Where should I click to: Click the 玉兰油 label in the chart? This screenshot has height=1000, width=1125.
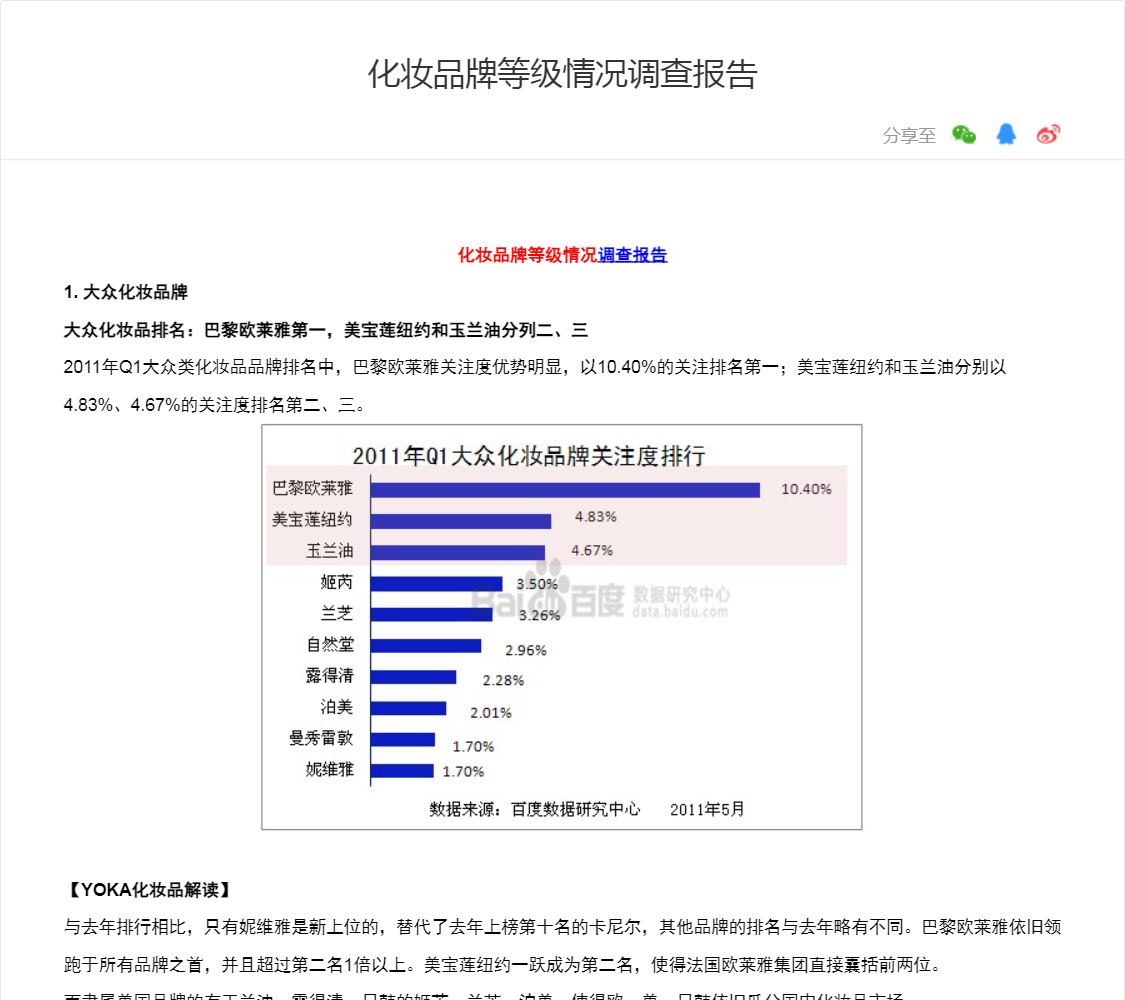coord(330,551)
